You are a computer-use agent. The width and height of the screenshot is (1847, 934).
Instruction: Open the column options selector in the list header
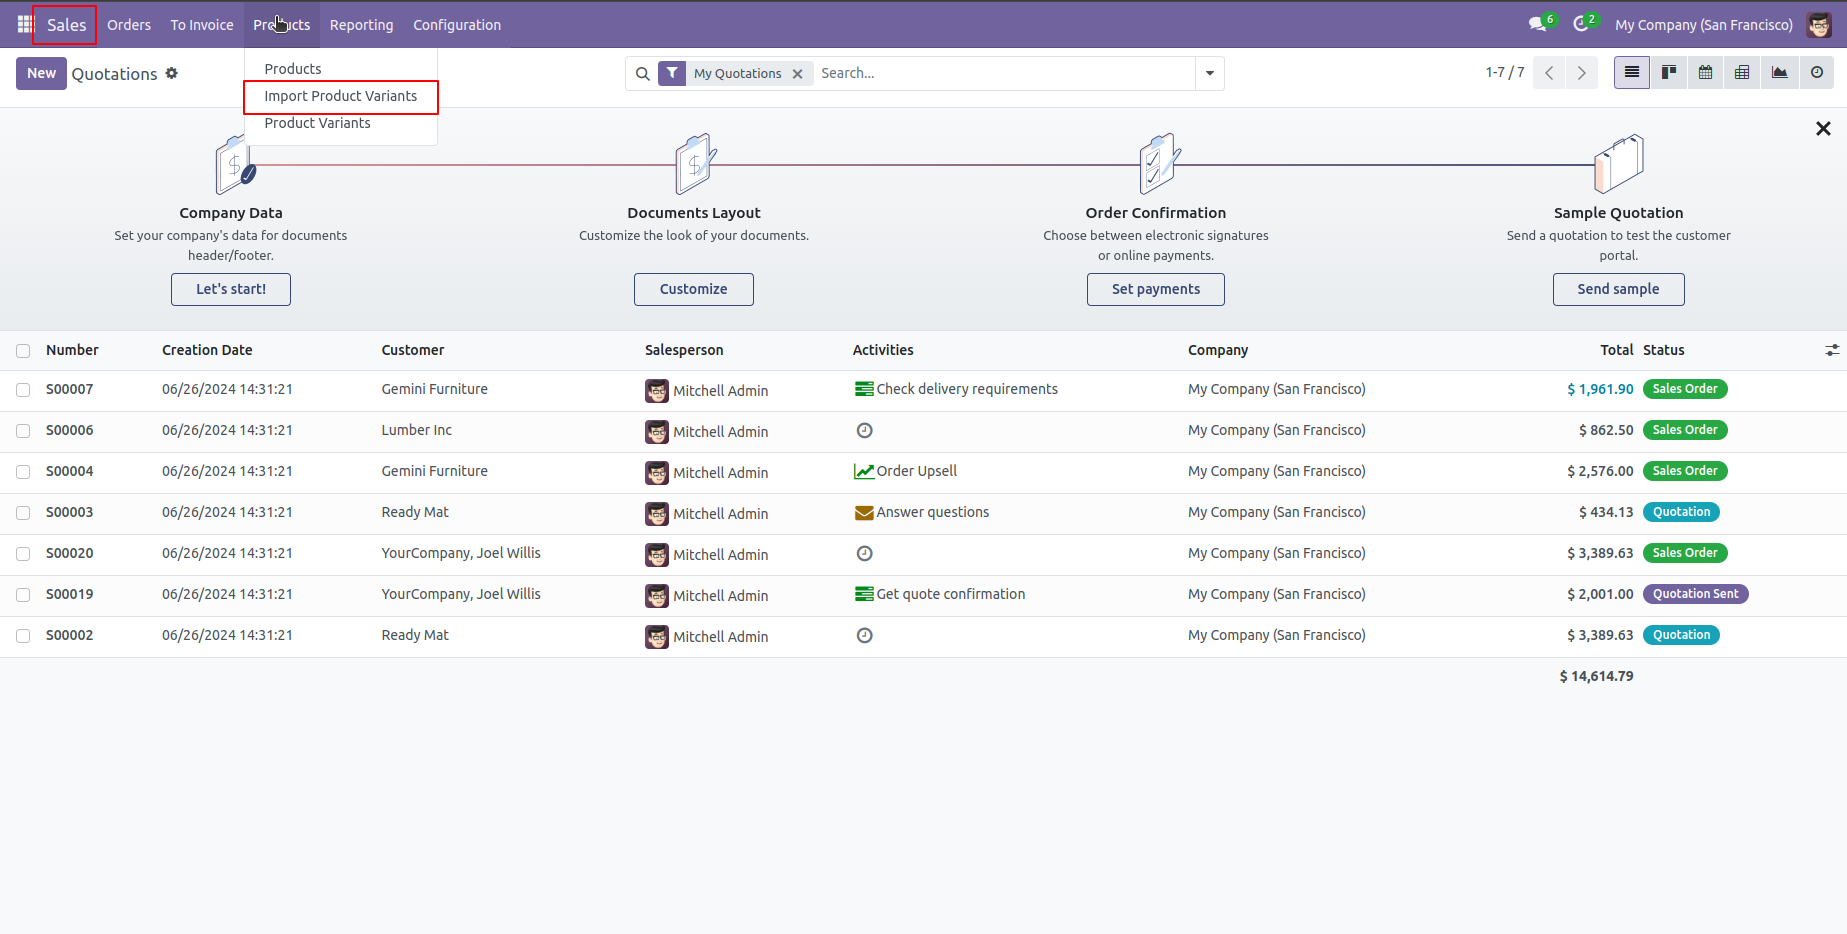1832,350
